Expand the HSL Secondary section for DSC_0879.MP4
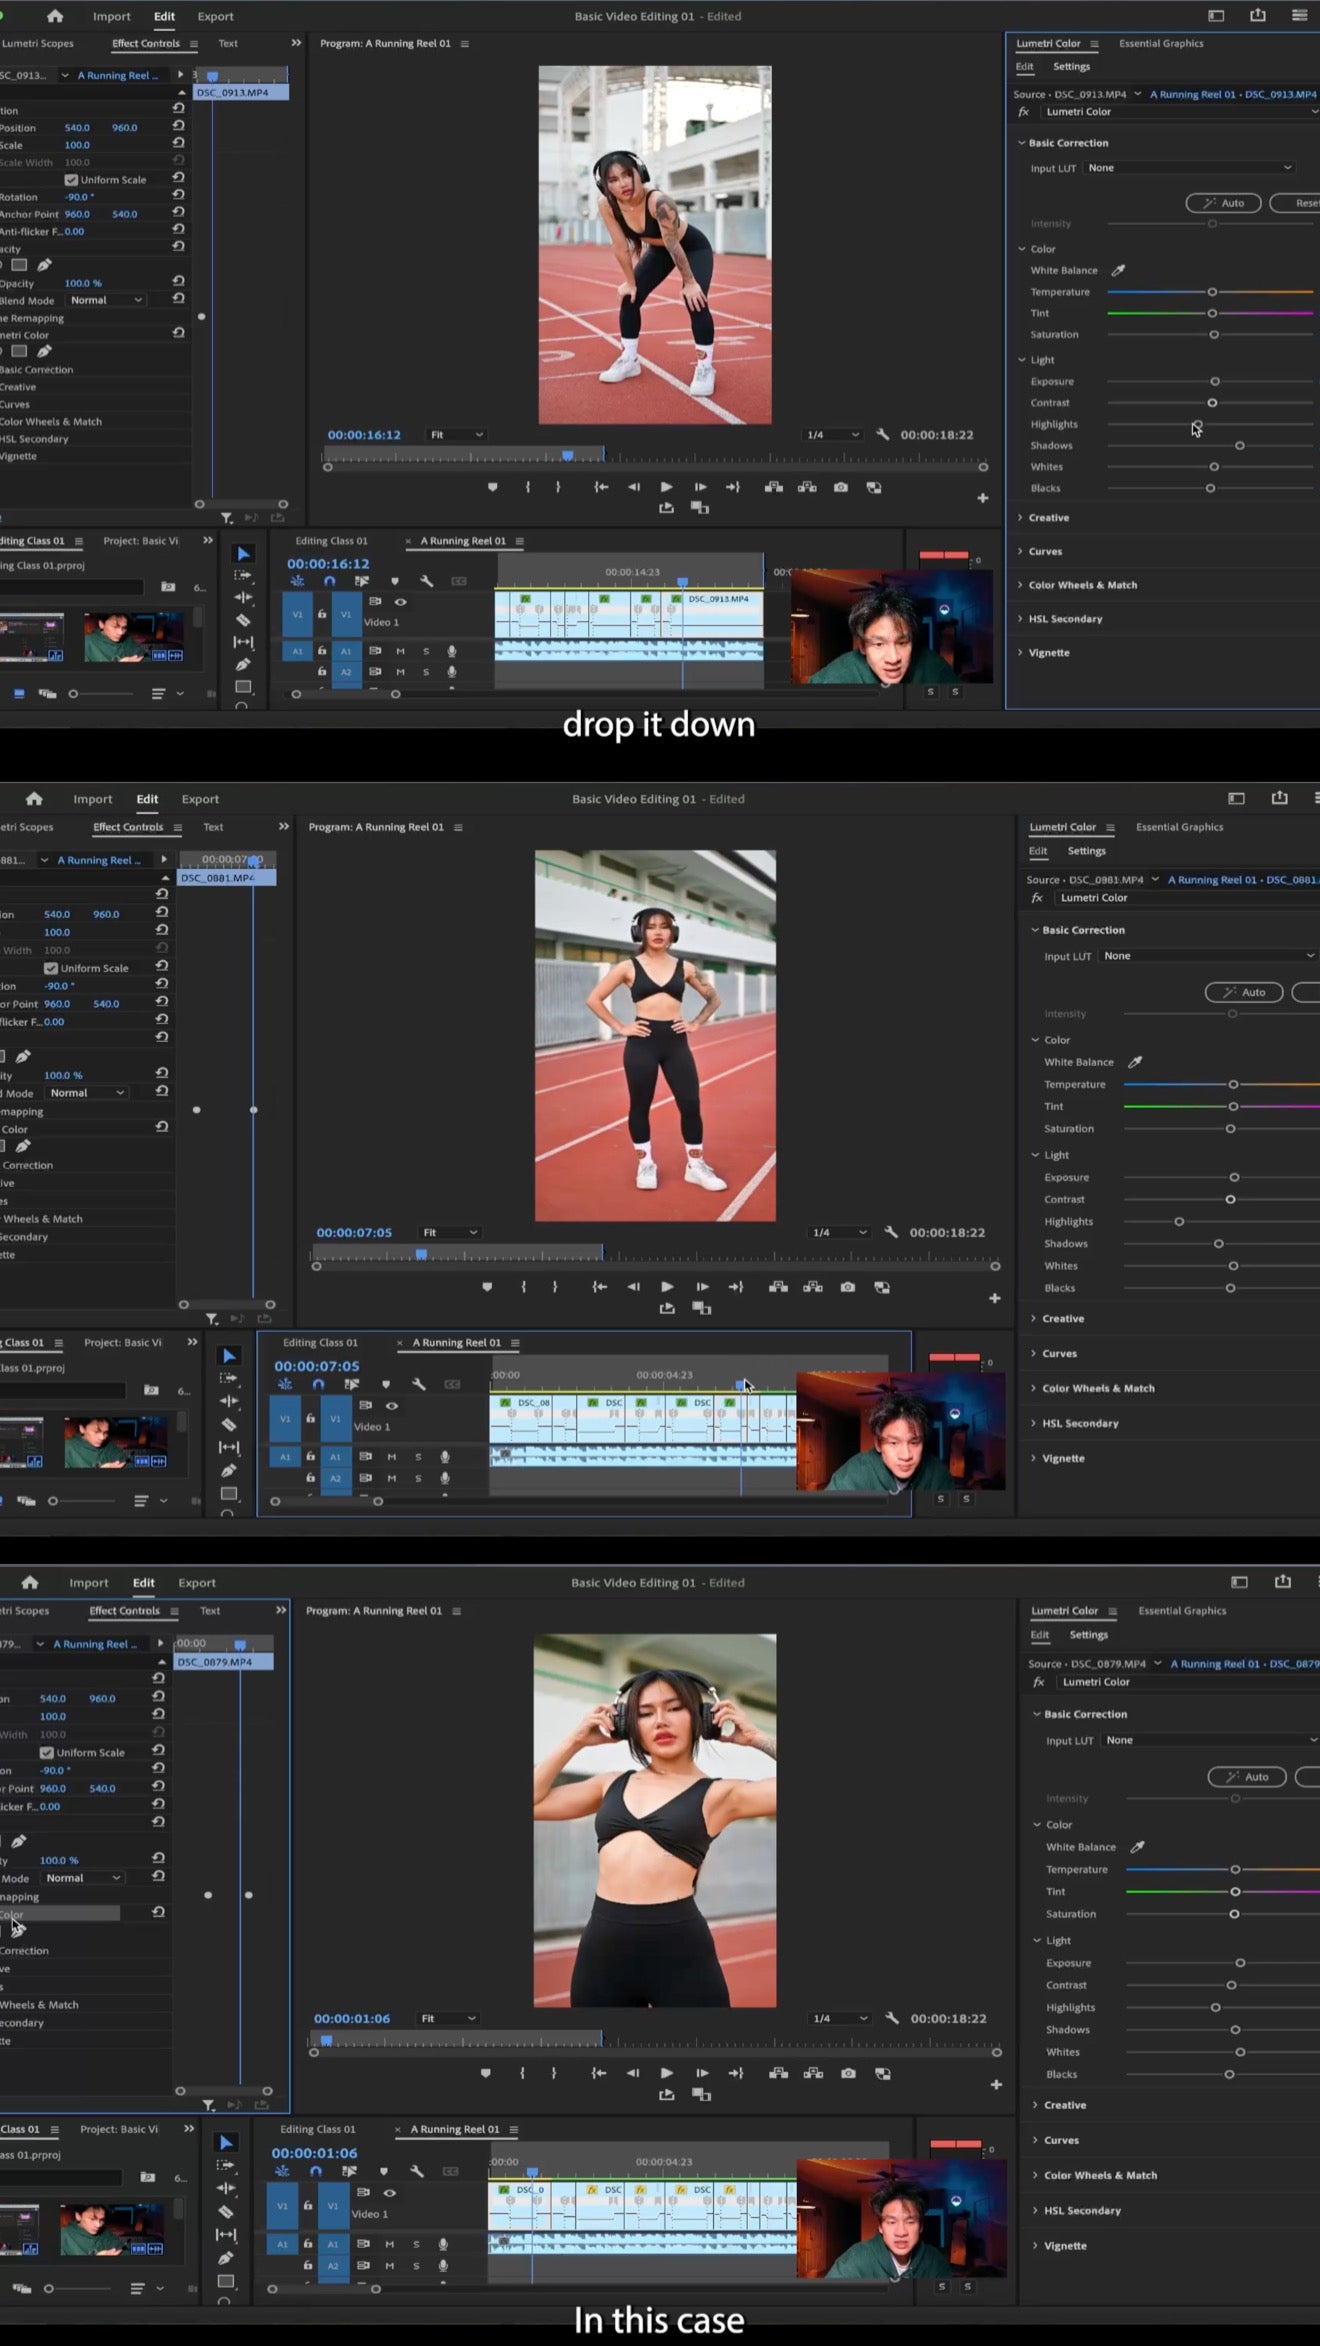1320x2346 pixels. [1082, 2210]
